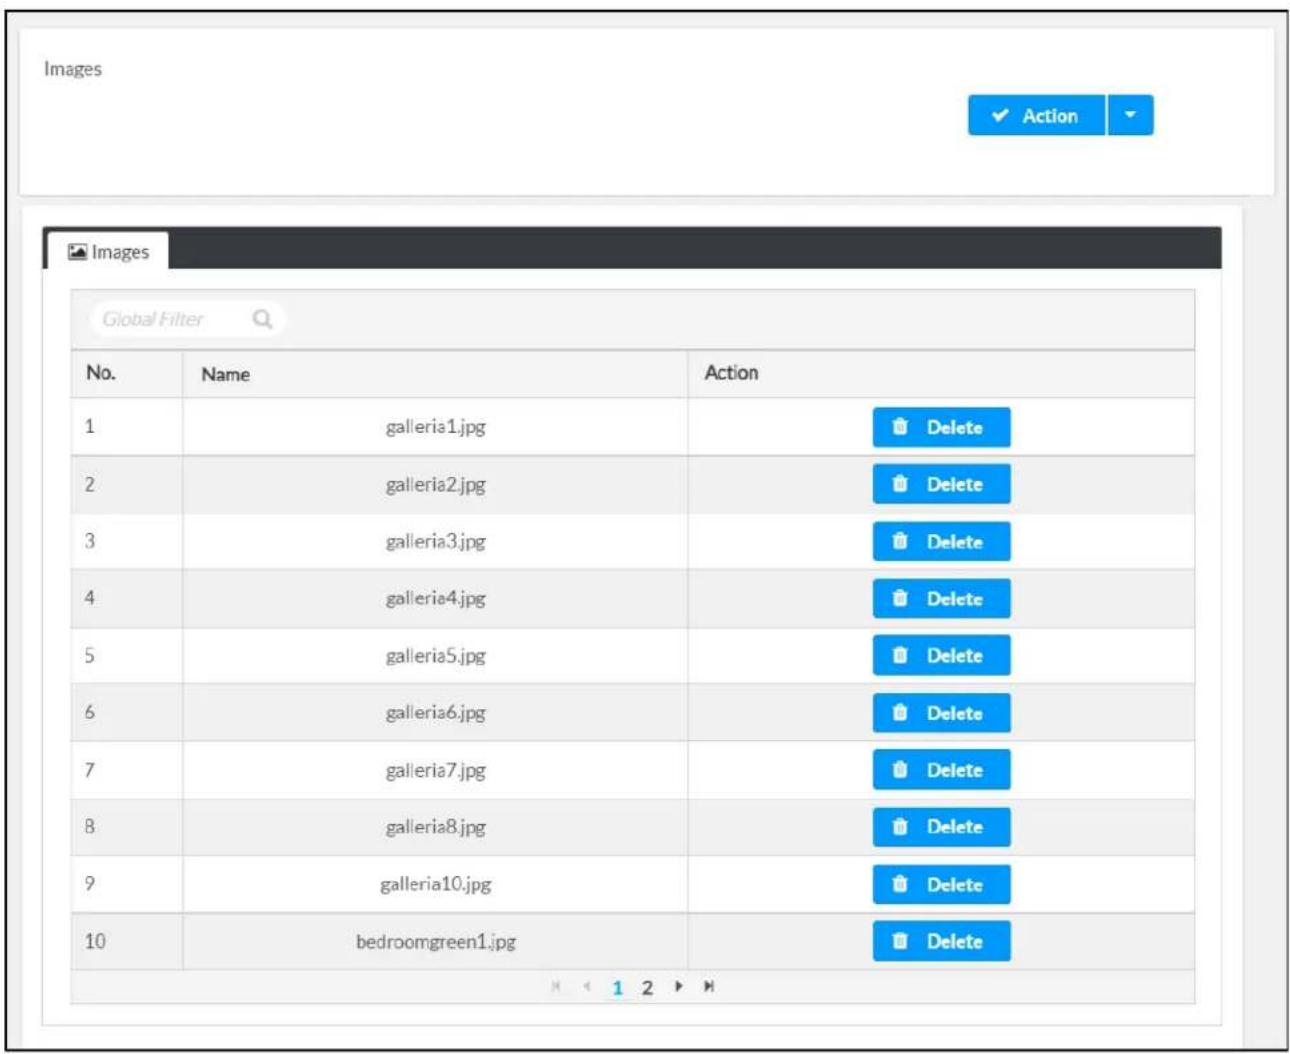Delete galleria5.jpg

tap(941, 656)
